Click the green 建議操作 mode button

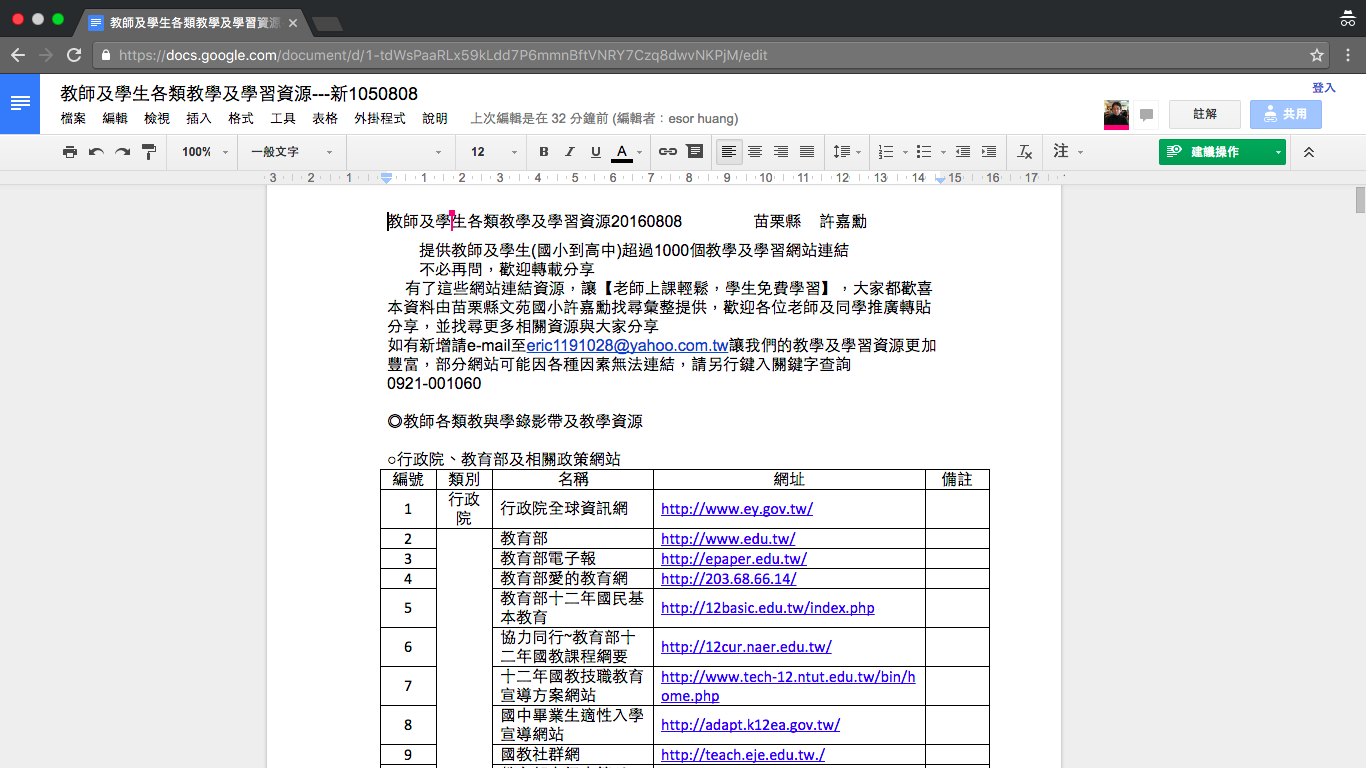pos(1213,152)
